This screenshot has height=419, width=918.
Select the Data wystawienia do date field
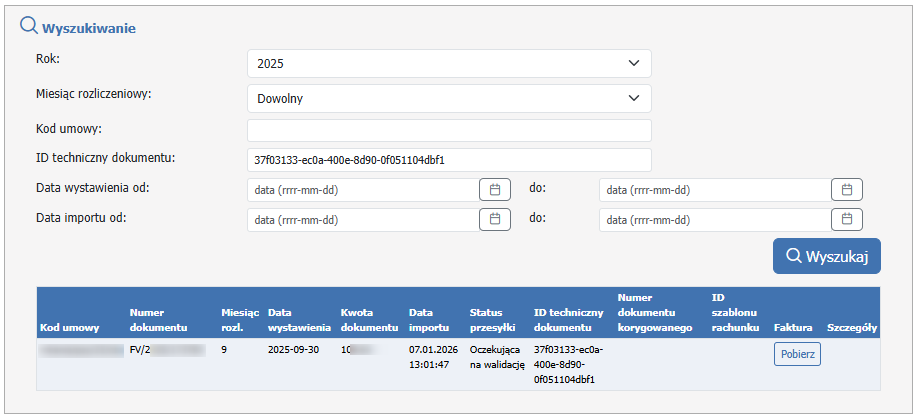714,190
